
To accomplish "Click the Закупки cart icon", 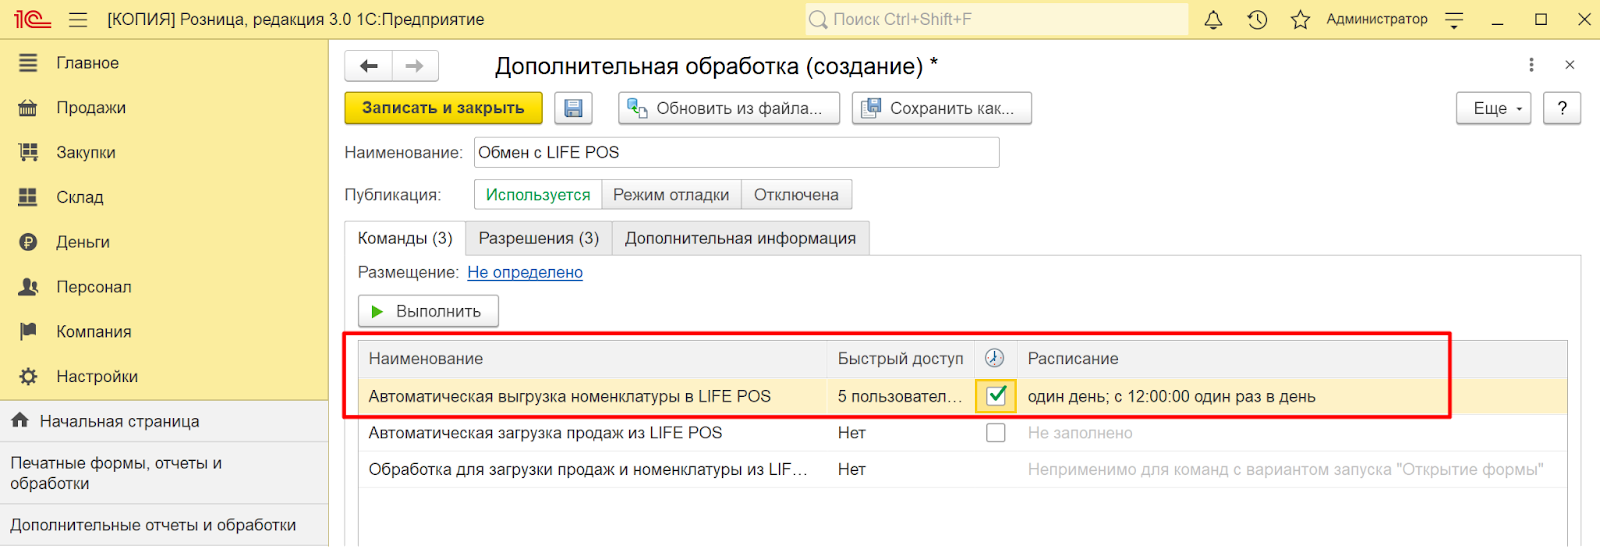I will pyautogui.click(x=28, y=152).
